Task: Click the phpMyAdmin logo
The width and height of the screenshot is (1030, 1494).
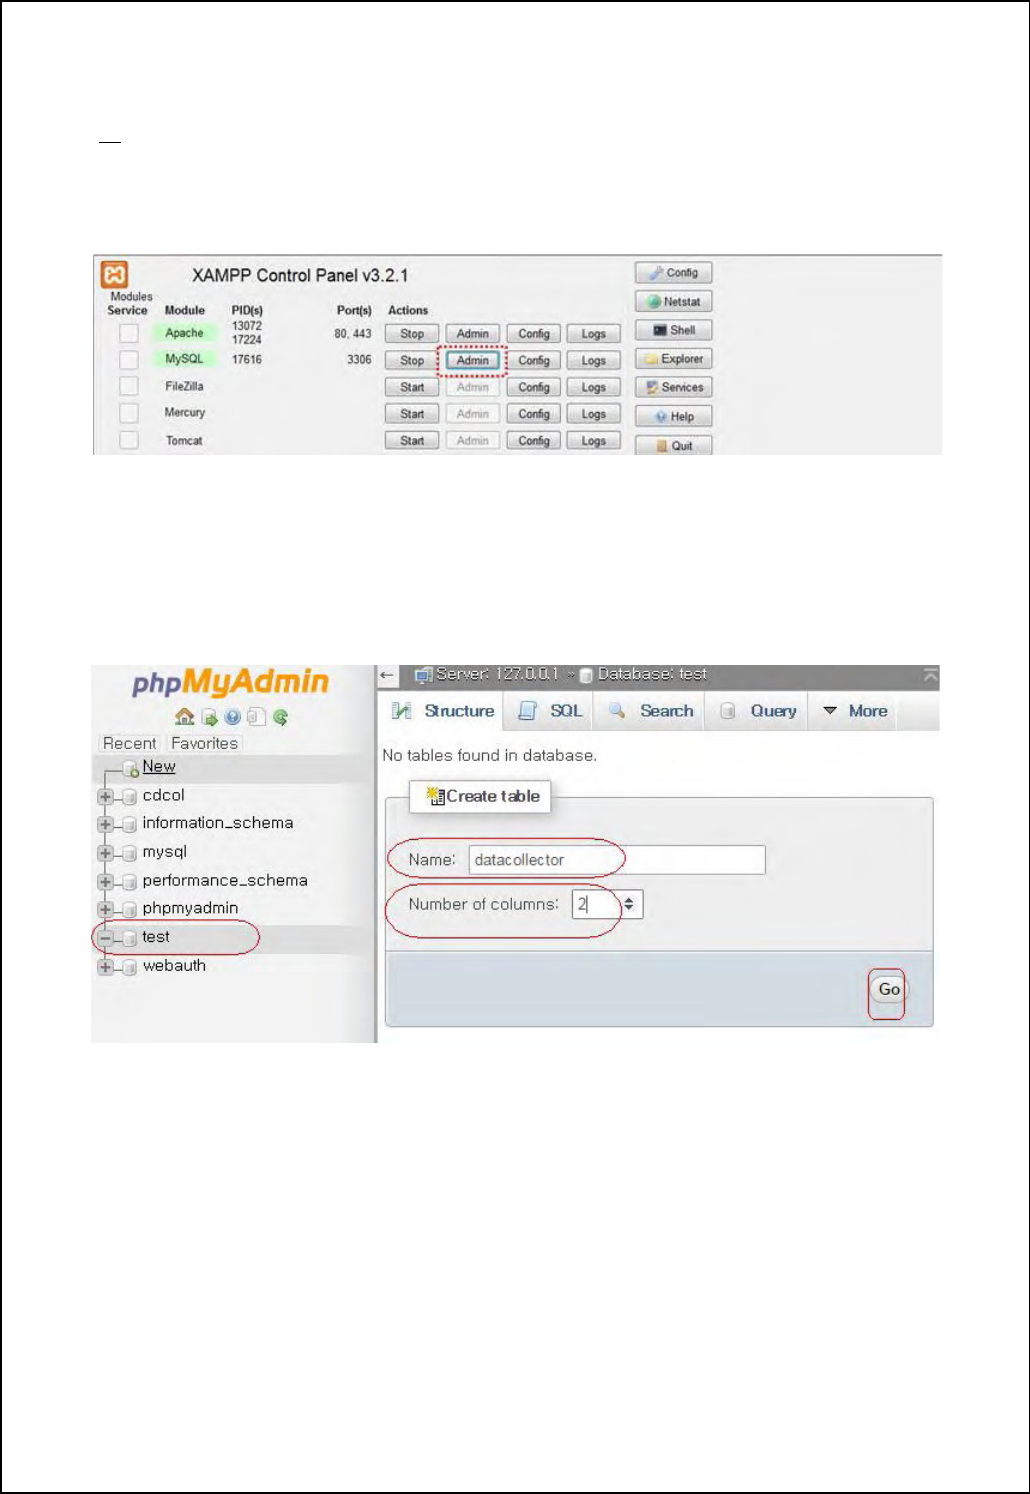Action: tap(230, 682)
